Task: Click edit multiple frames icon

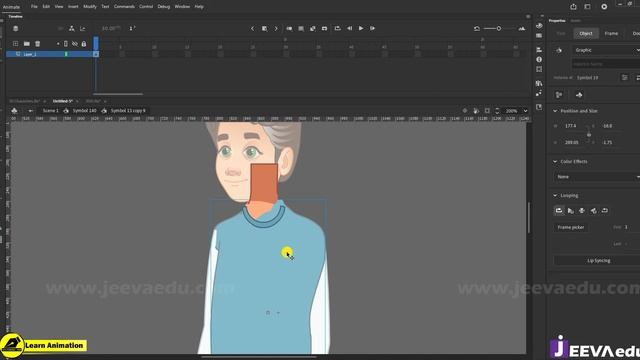Action: (301, 28)
